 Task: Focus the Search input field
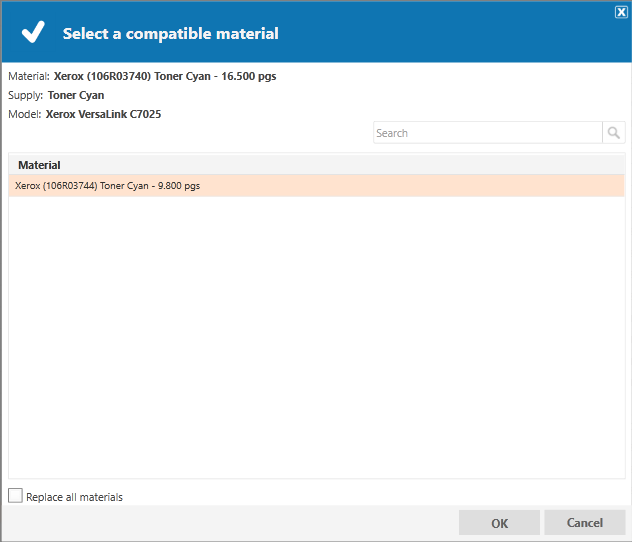click(x=488, y=133)
